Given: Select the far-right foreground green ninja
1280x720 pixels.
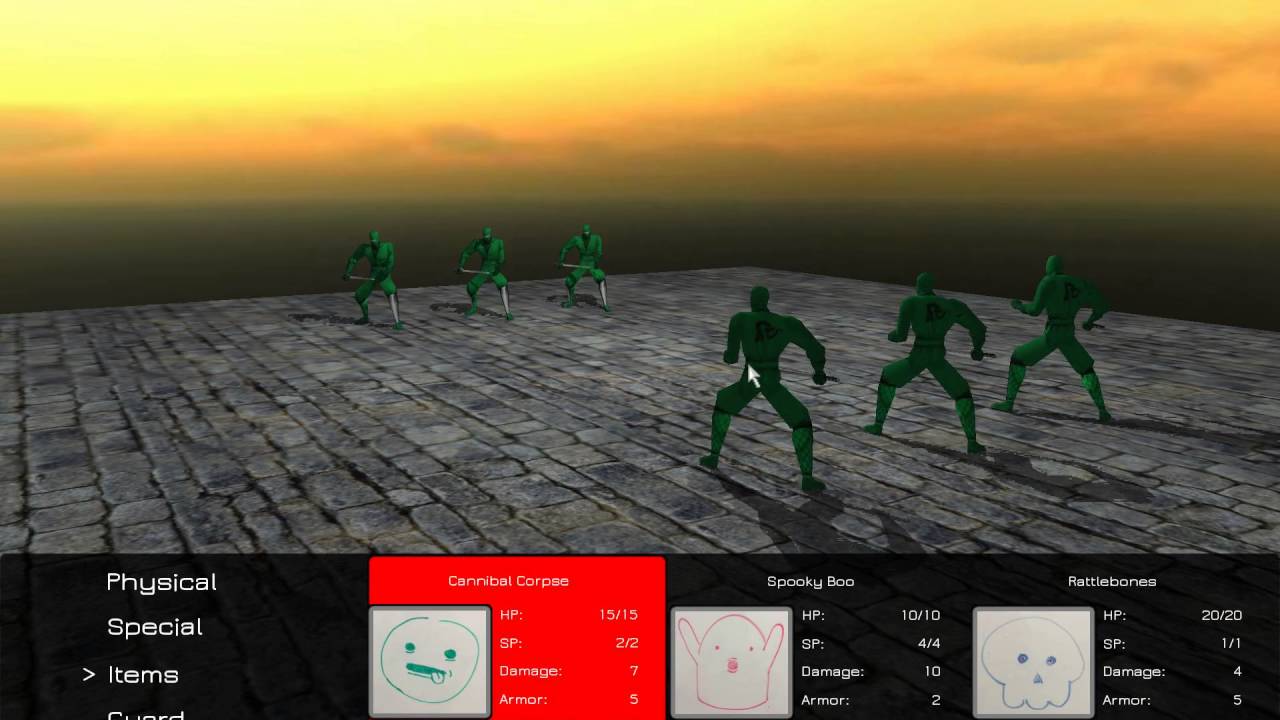Looking at the screenshot, I should tap(1058, 337).
